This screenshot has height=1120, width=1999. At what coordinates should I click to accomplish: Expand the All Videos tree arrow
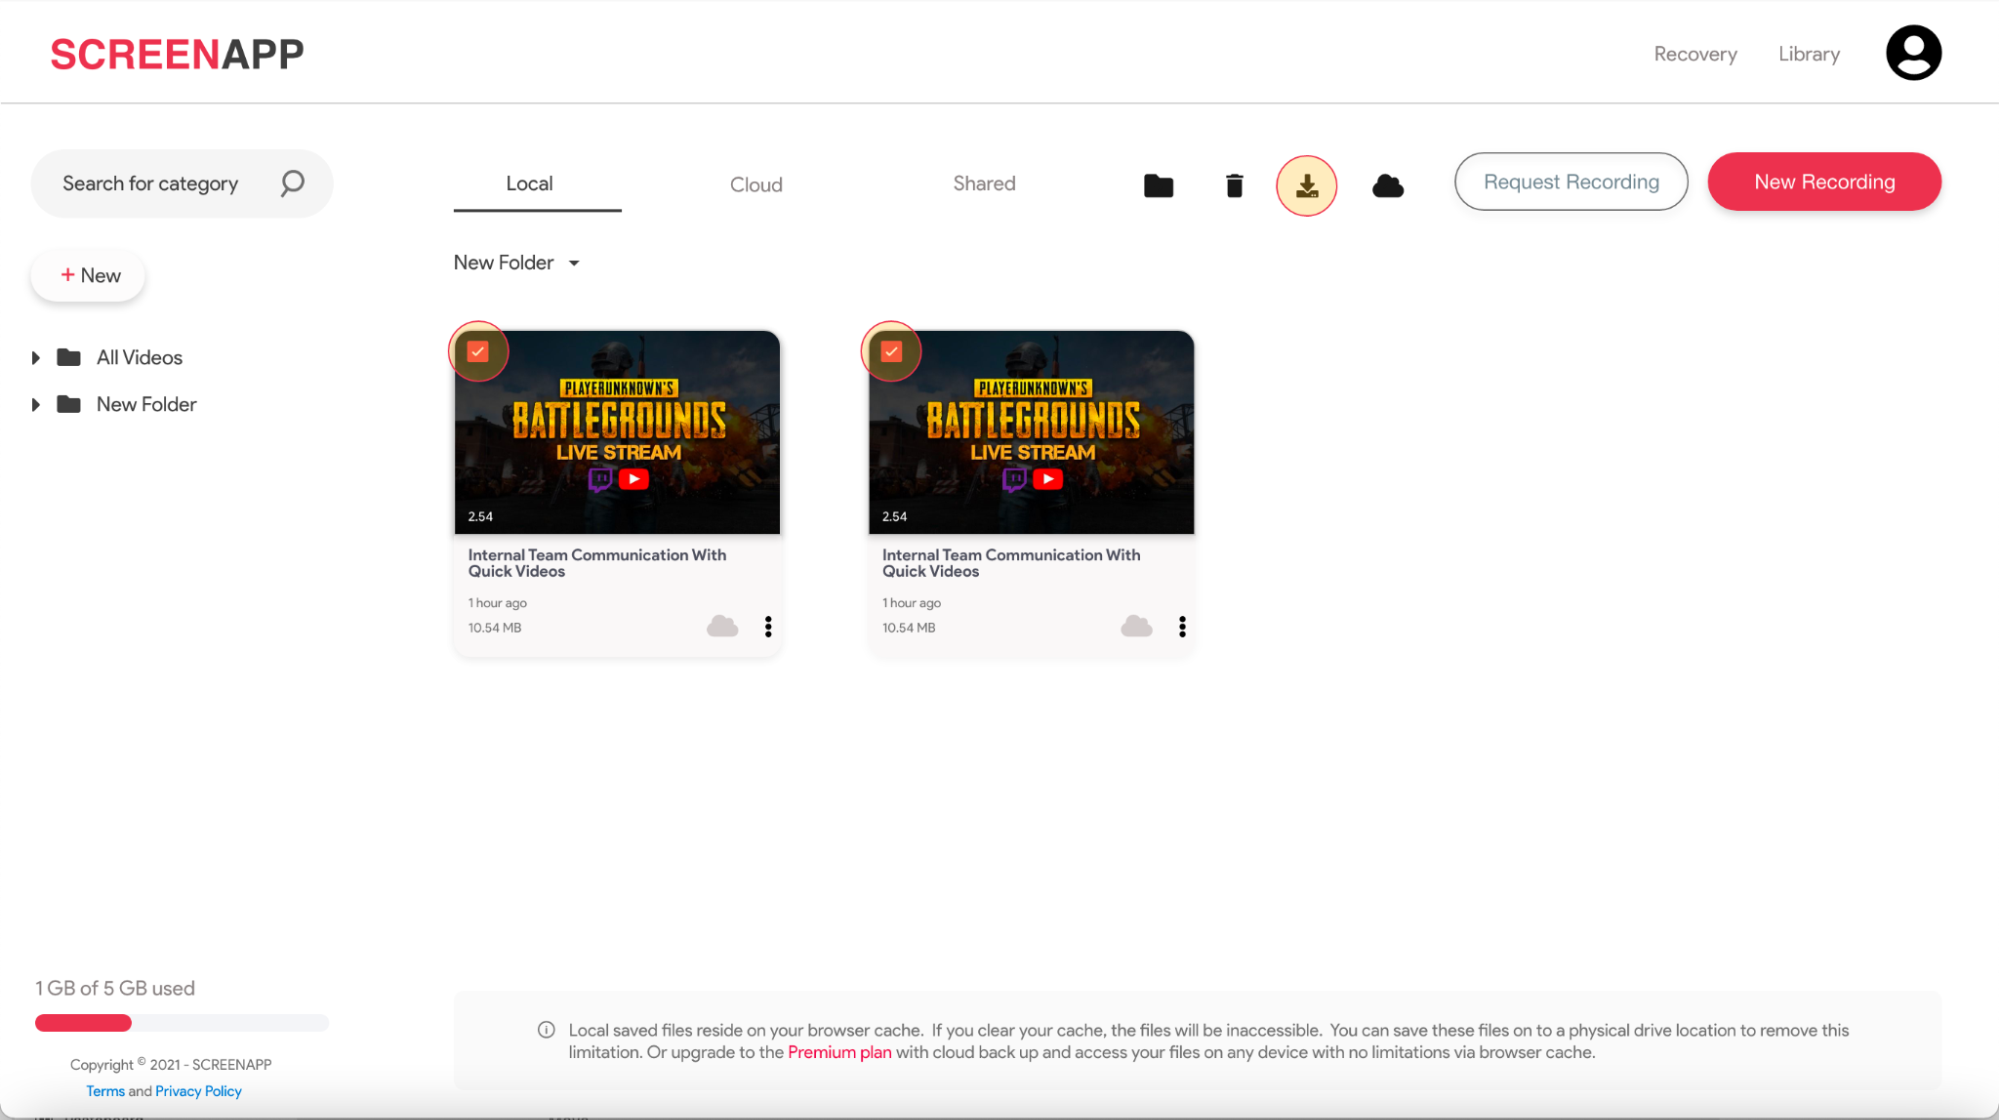pyautogui.click(x=36, y=358)
